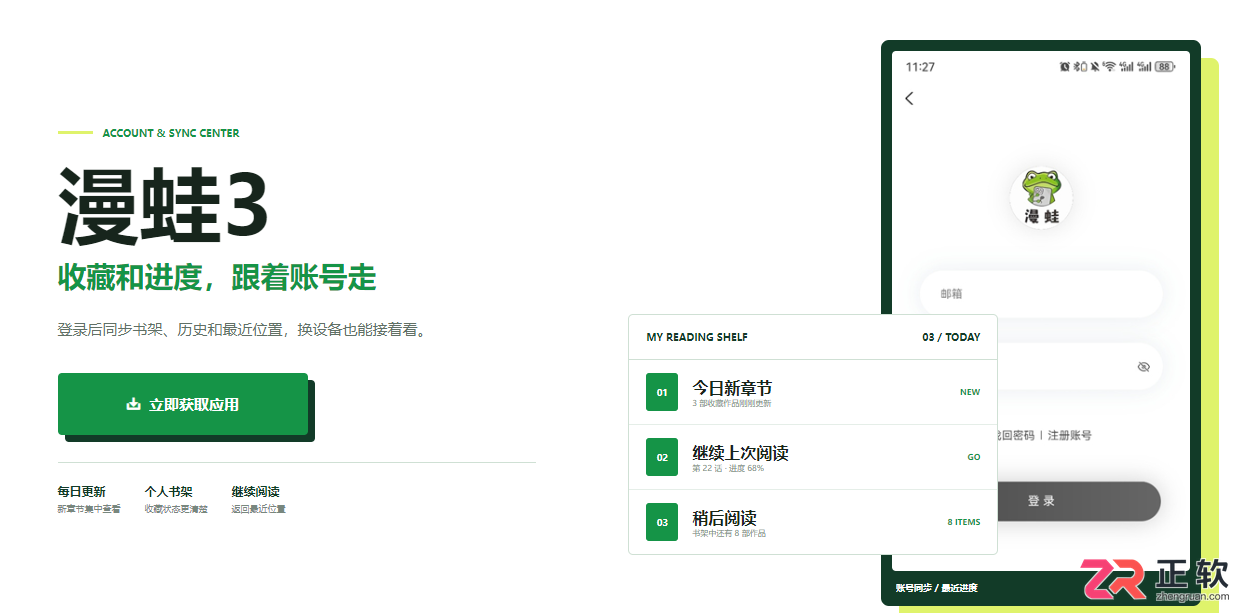Screen dimensions: 1240x613
Task: Click the frog 漫蛙 logo avatar
Action: [x=1041, y=197]
